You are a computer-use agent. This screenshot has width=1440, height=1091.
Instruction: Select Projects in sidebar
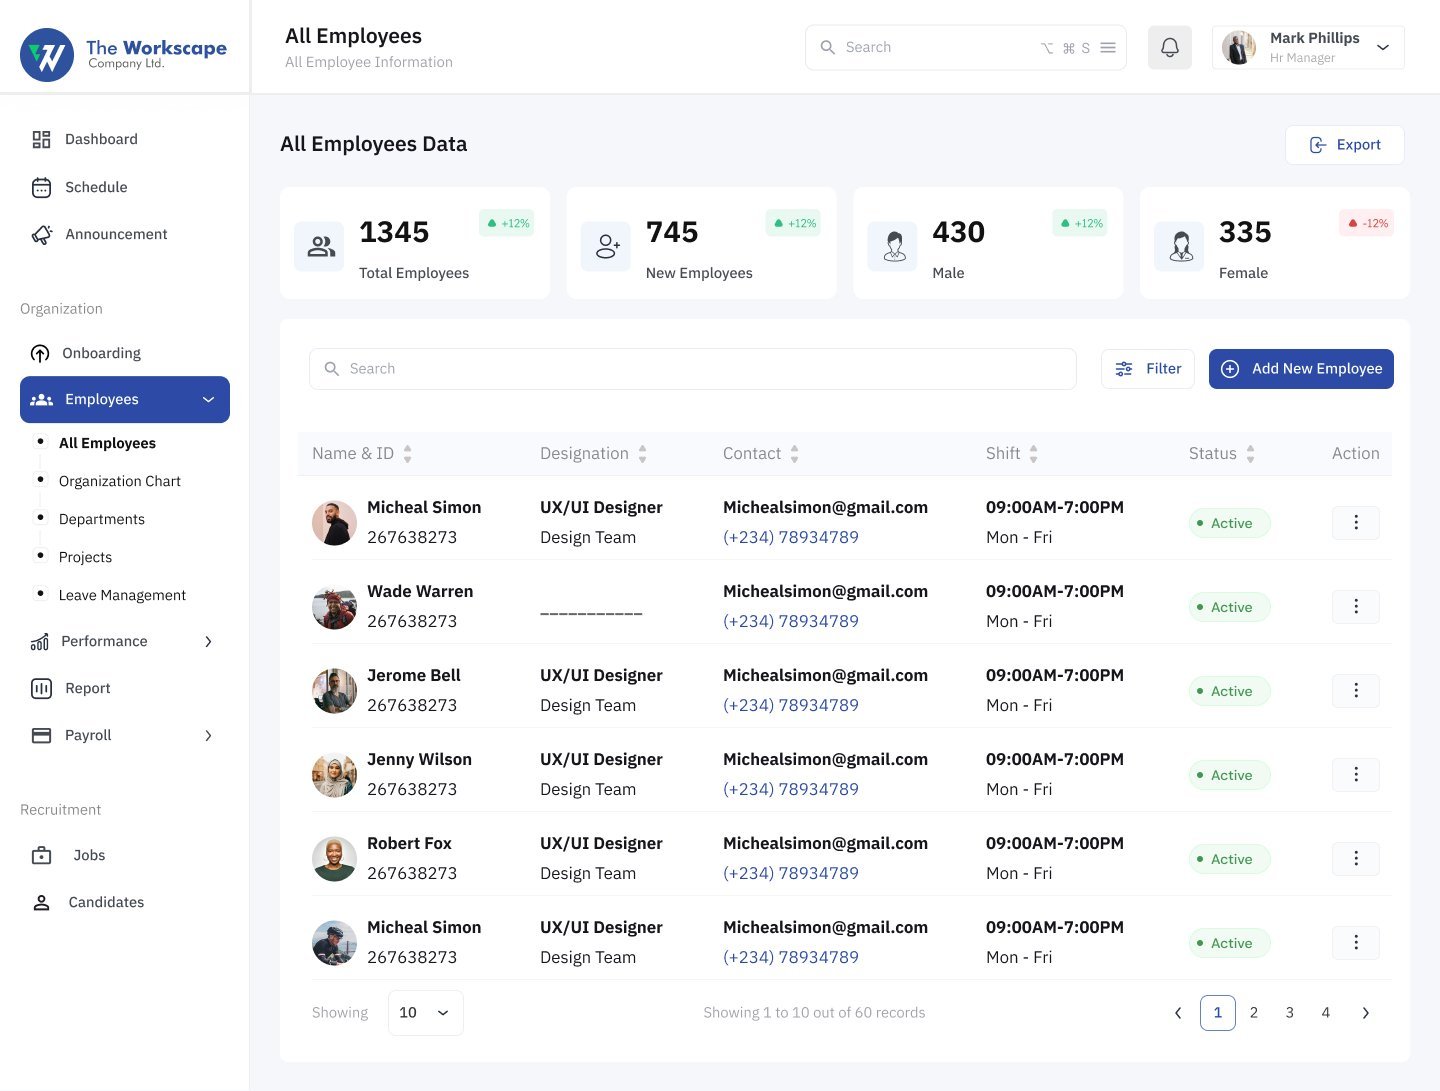[x=85, y=557]
